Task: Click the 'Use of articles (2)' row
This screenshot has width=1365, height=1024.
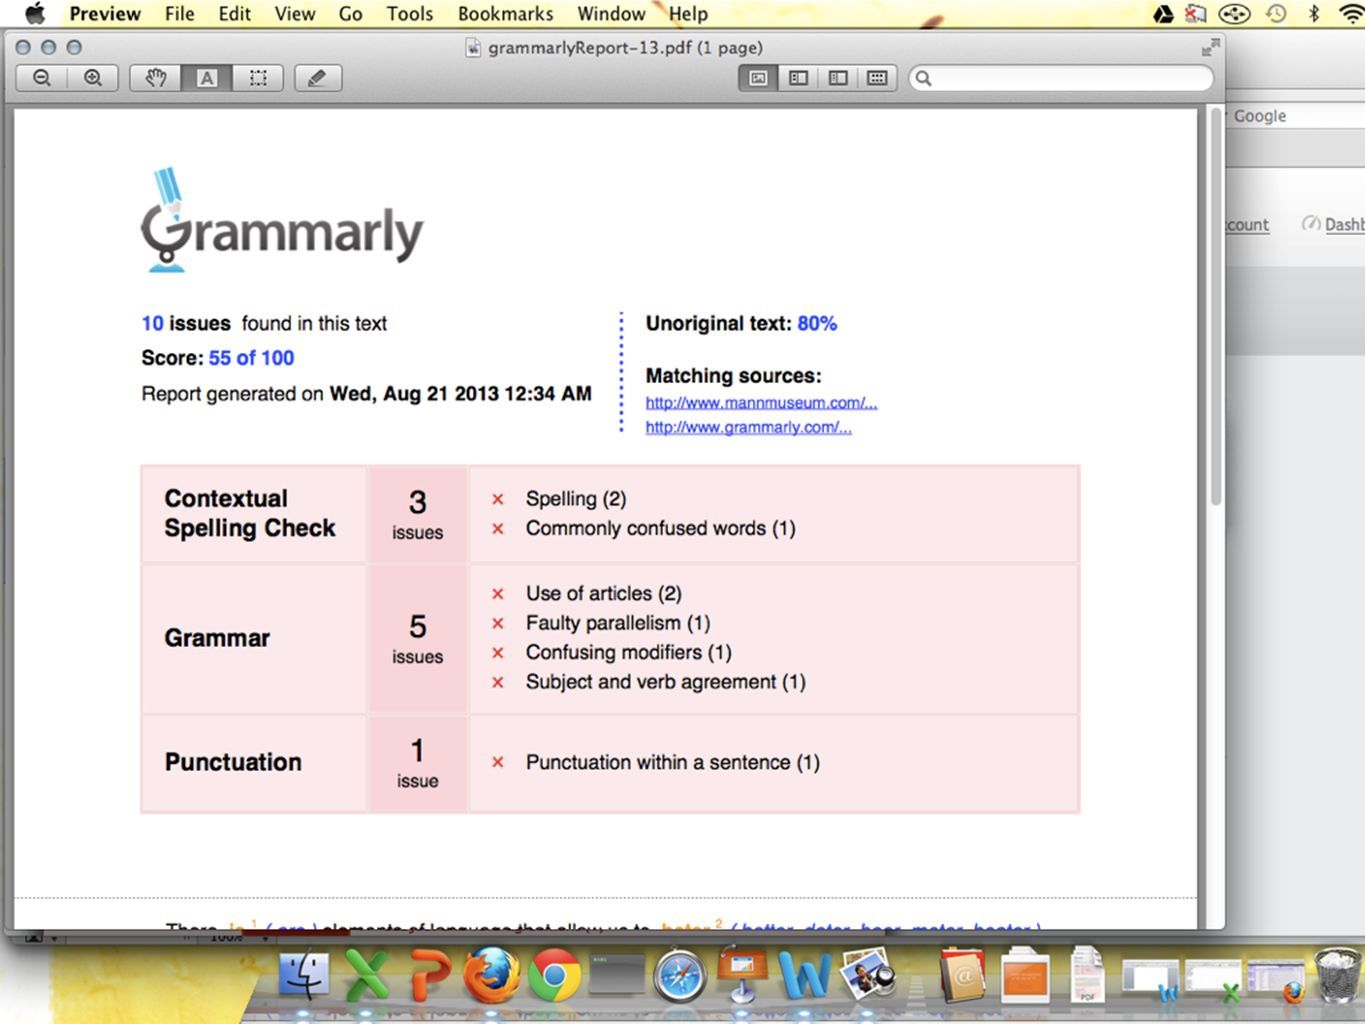Action: [603, 593]
